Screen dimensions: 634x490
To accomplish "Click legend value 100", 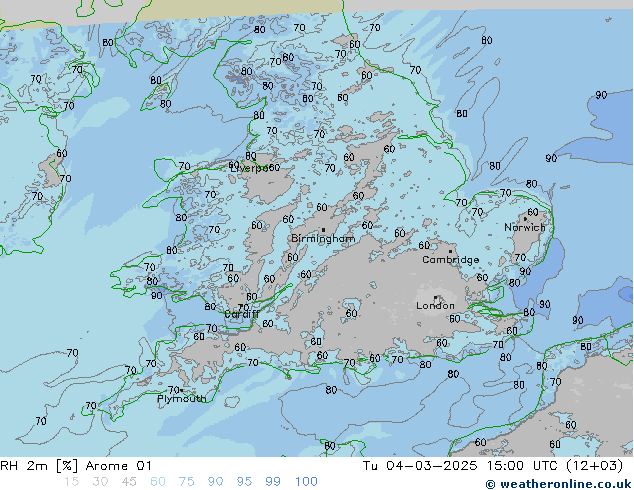I will point(306,482).
